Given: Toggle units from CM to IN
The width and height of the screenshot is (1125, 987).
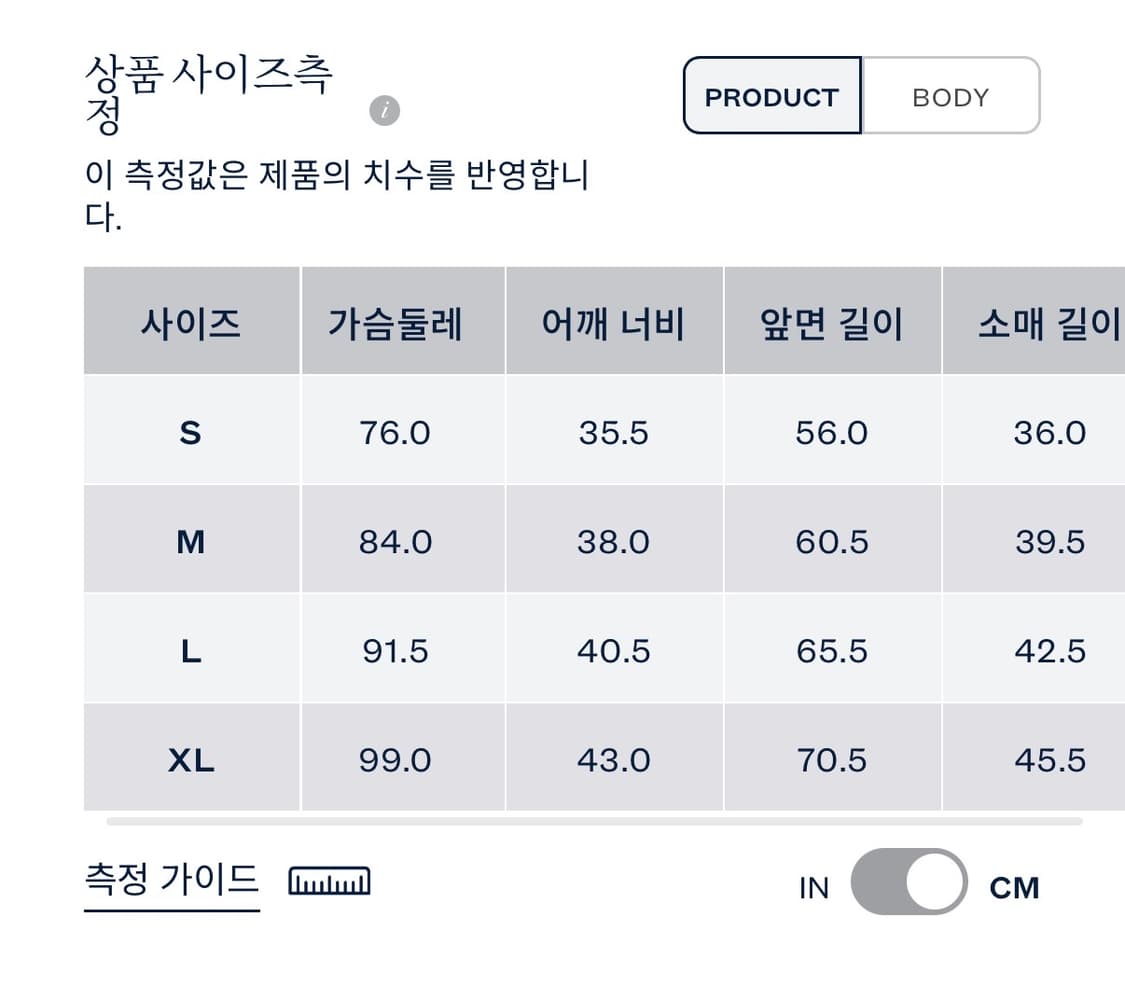Looking at the screenshot, I should click(x=908, y=881).
